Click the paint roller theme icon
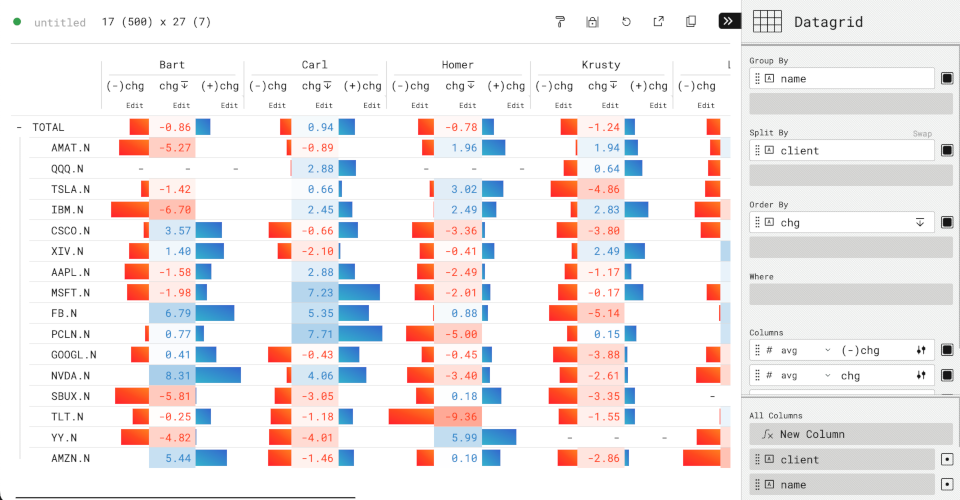Screen dimensions: 960x500 560,21
